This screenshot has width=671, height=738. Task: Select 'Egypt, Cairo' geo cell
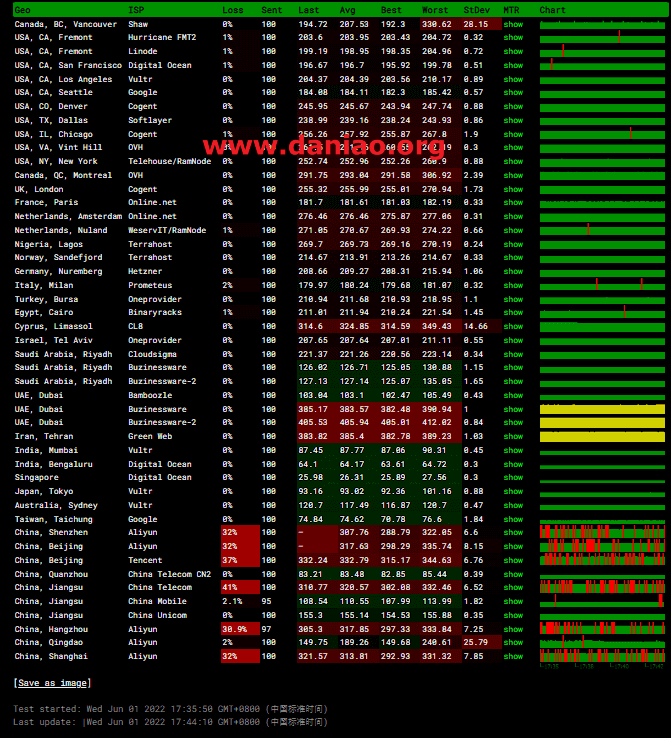[44, 313]
